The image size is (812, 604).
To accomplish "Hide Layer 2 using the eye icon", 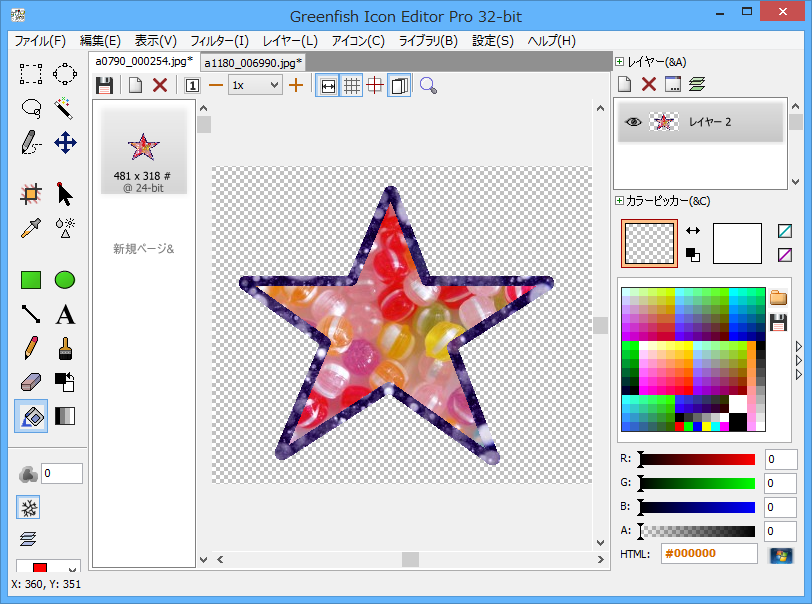I will pyautogui.click(x=633, y=122).
